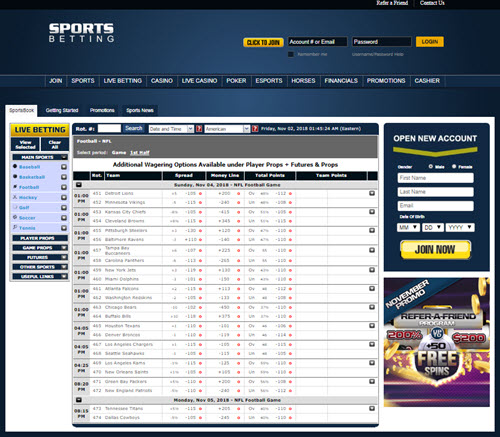
Task: Select Kansas City Chiefs money line dot
Action: [238, 212]
